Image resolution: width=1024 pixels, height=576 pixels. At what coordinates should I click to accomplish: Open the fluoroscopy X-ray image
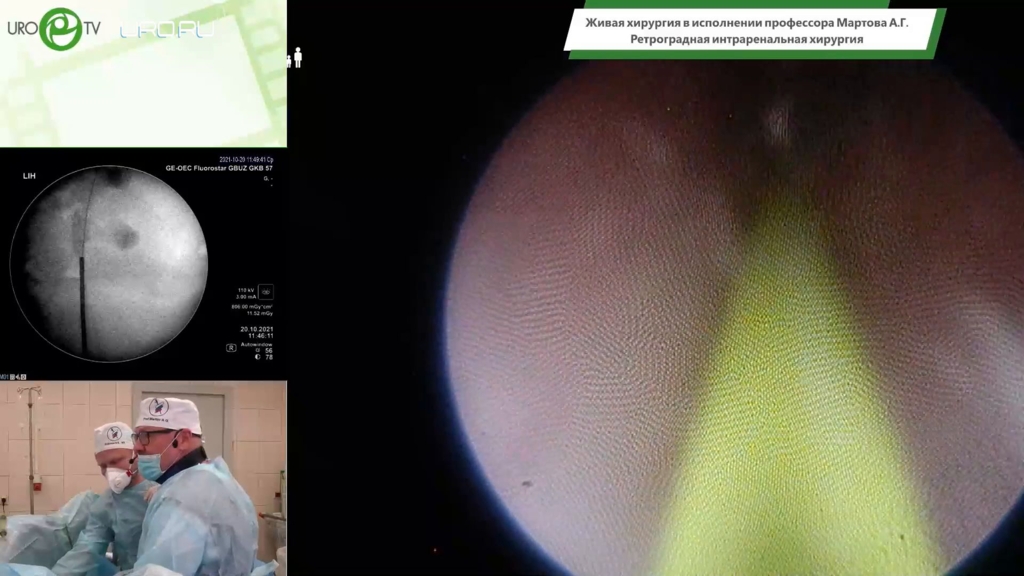[108, 262]
